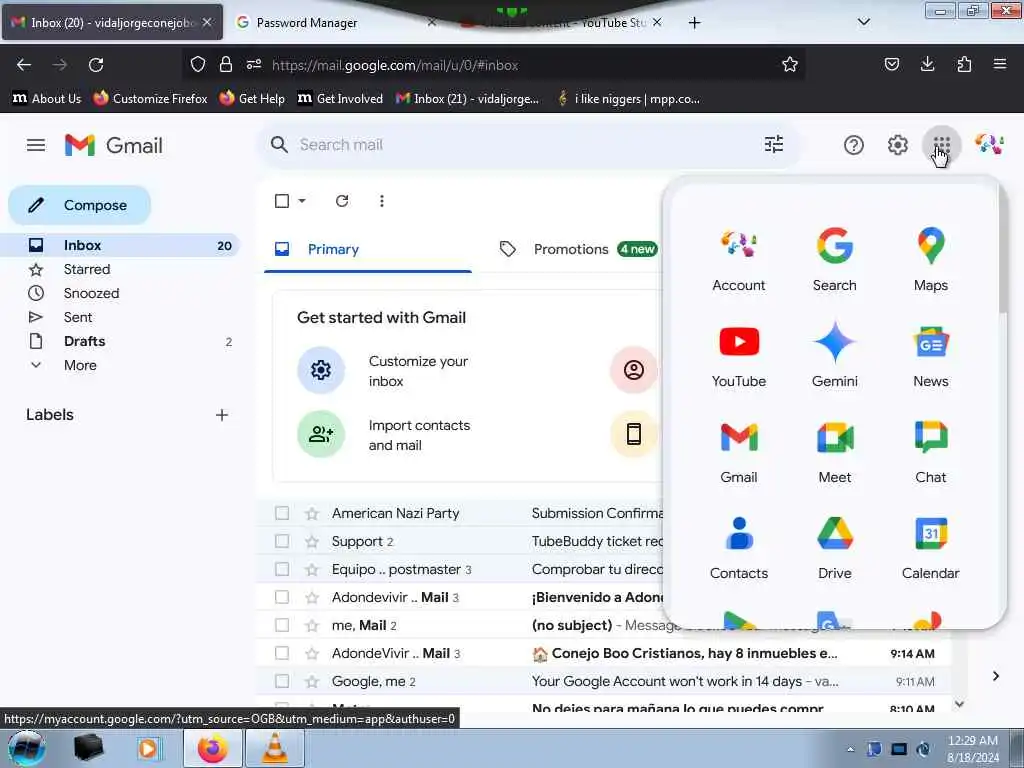This screenshot has height=768, width=1024.
Task: Show search options filter icon
Action: pyautogui.click(x=773, y=144)
